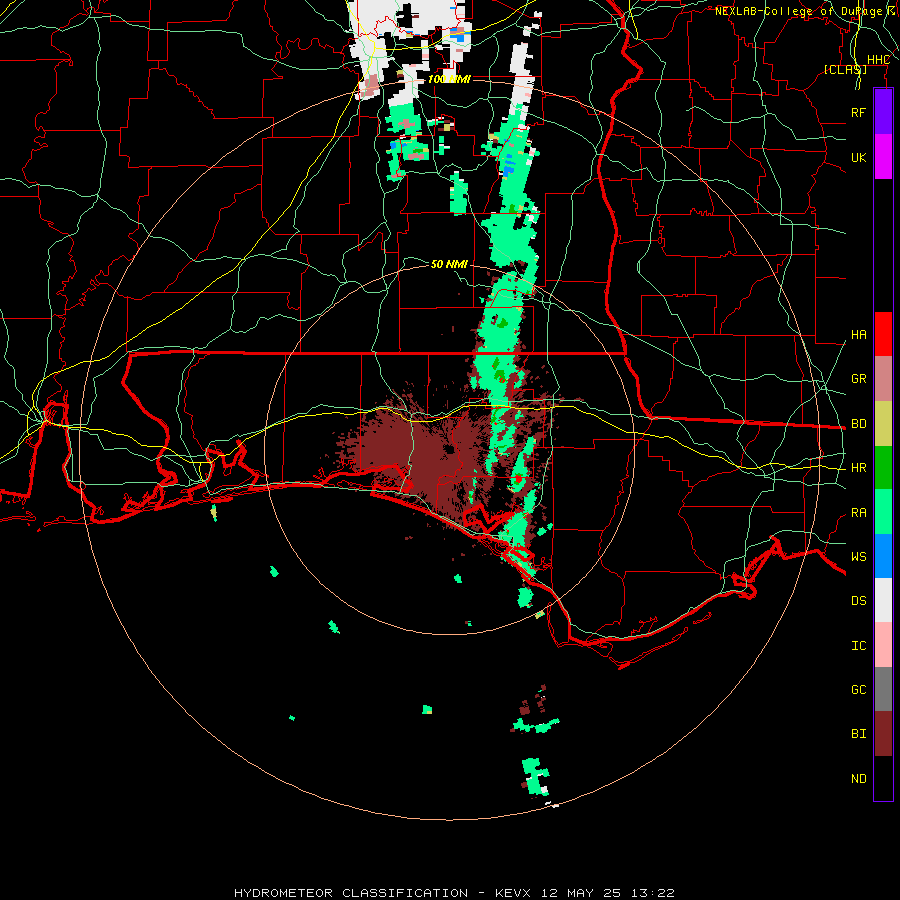Click the BD legend label
This screenshot has height=900, width=900.
click(x=859, y=423)
